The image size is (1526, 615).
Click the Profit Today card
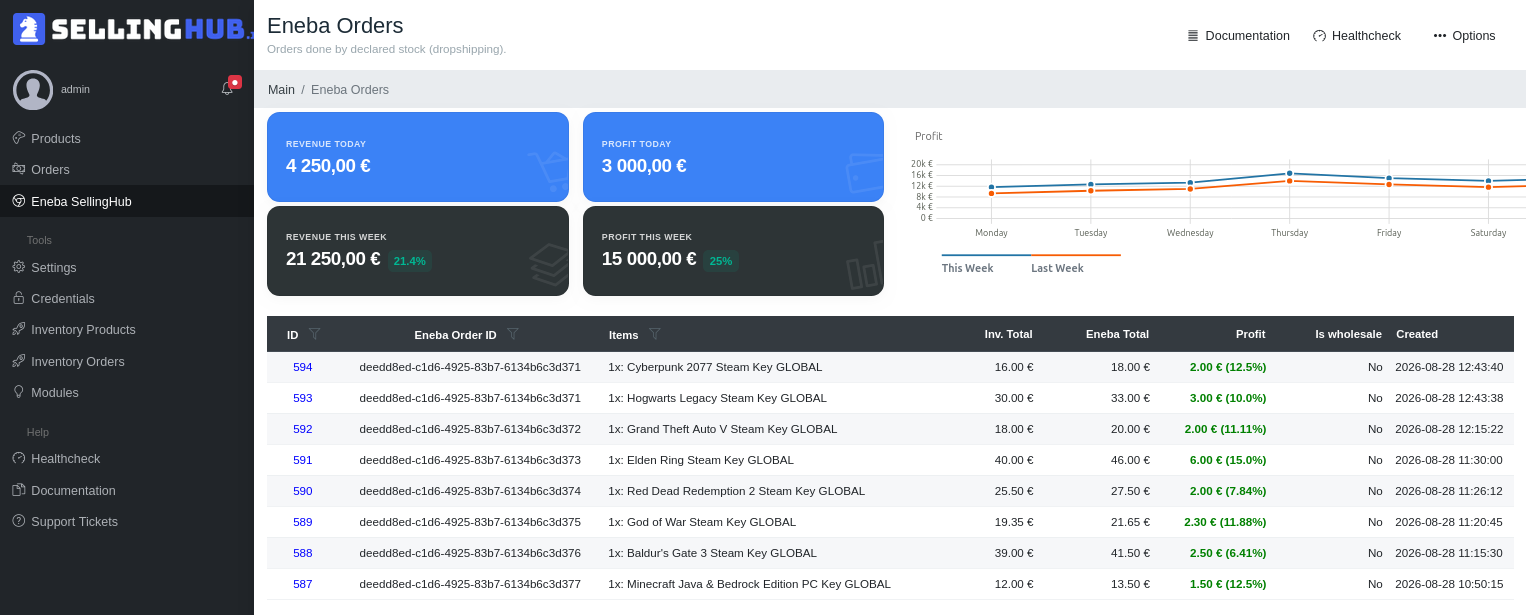point(733,157)
